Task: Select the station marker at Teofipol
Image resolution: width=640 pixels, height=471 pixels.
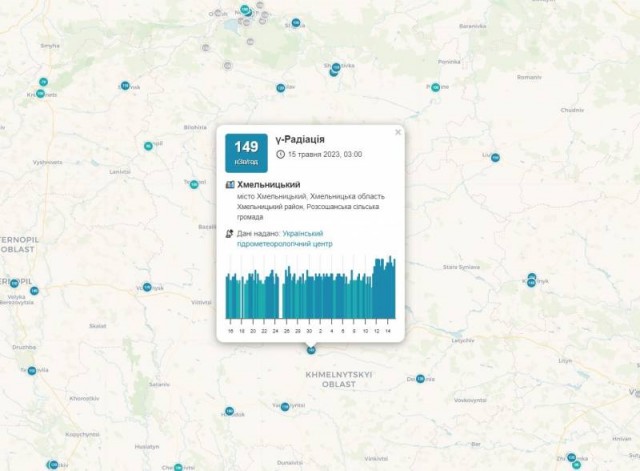Action: point(195,183)
